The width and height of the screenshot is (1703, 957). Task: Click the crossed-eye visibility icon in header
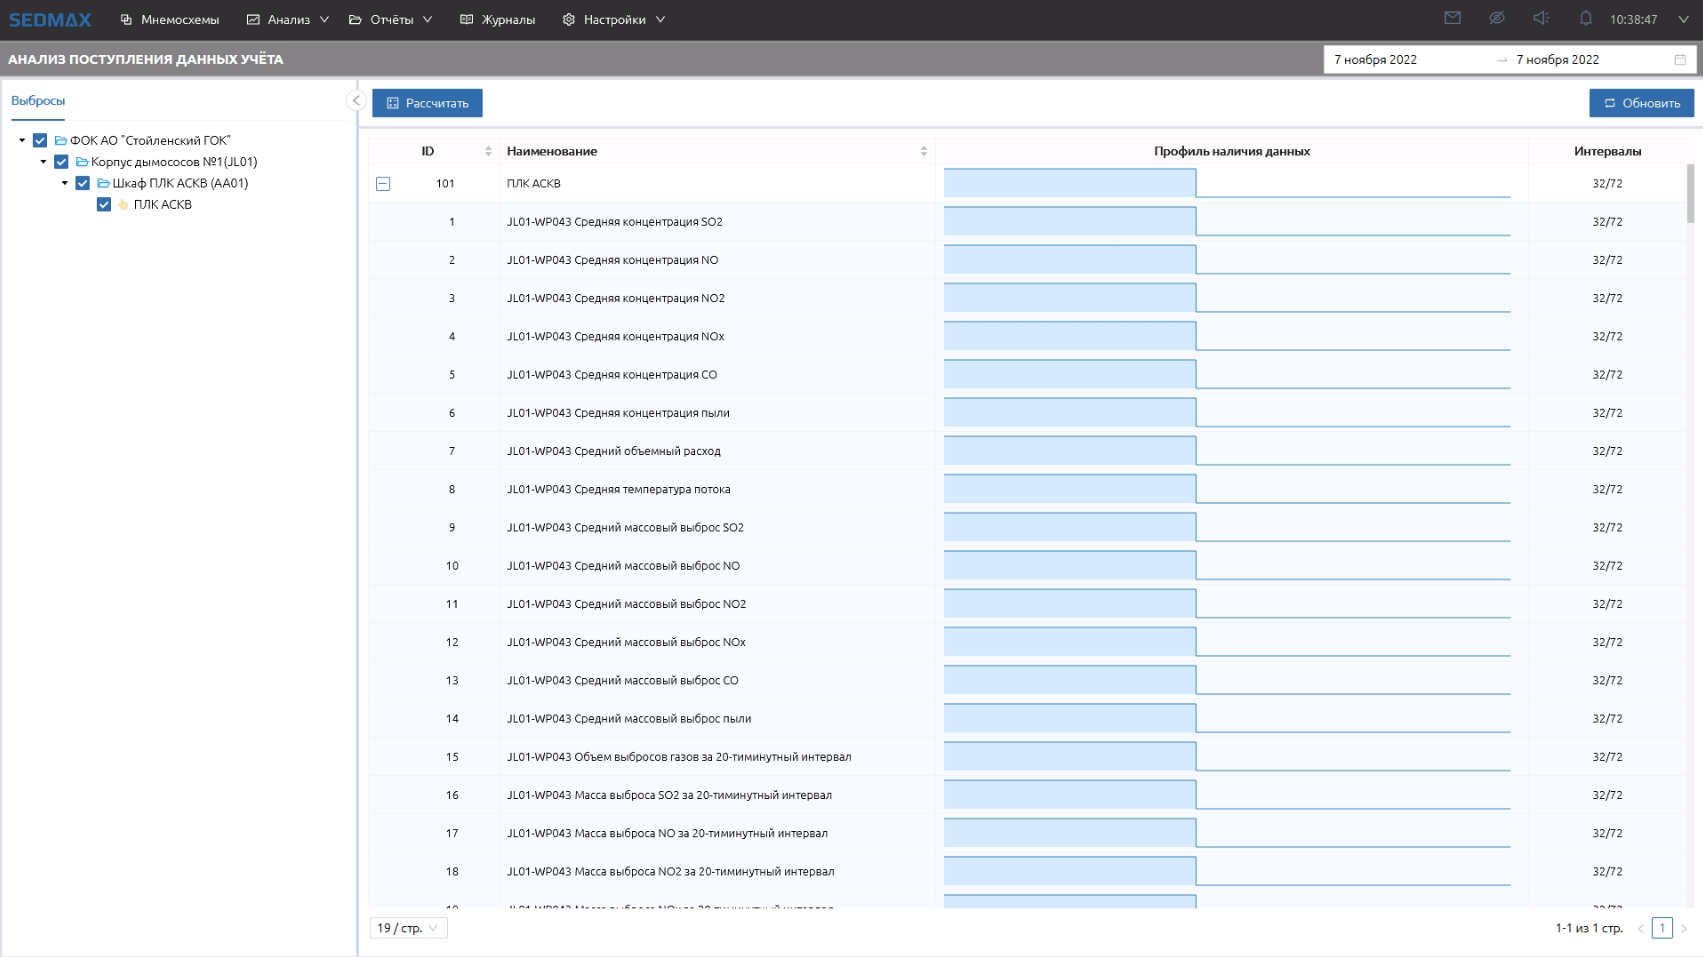1496,18
